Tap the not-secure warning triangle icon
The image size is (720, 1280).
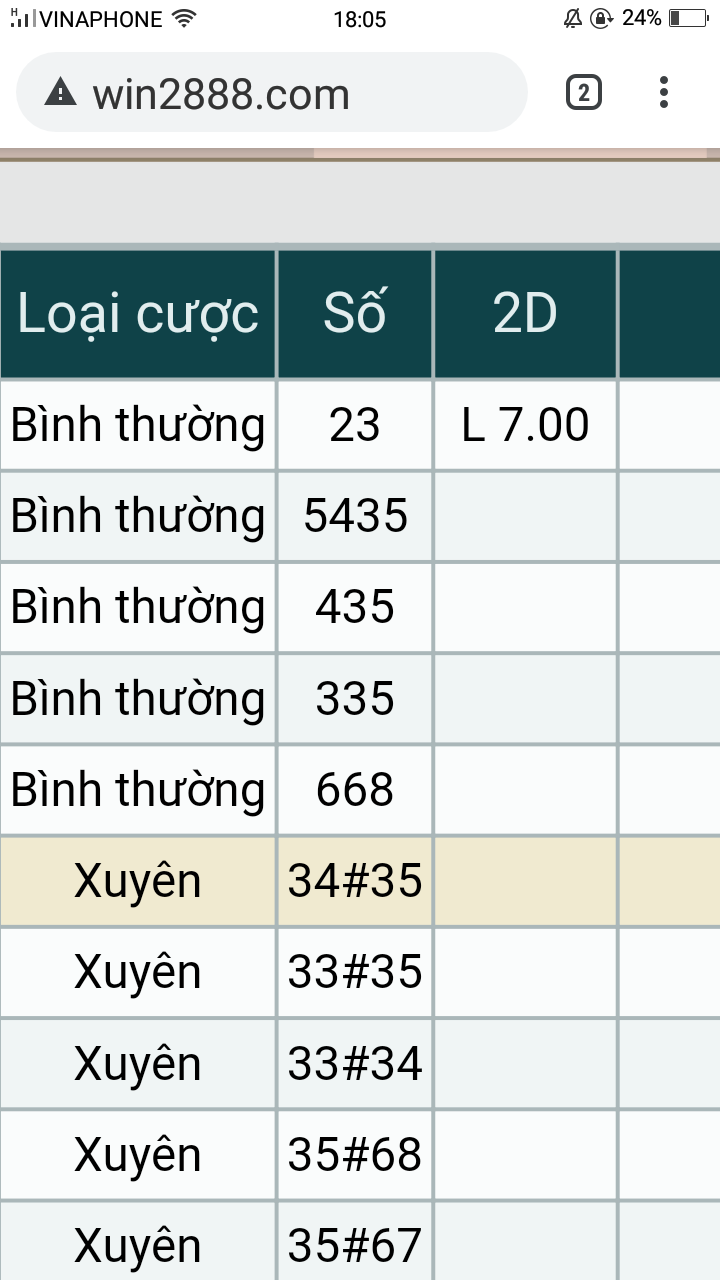(61, 93)
